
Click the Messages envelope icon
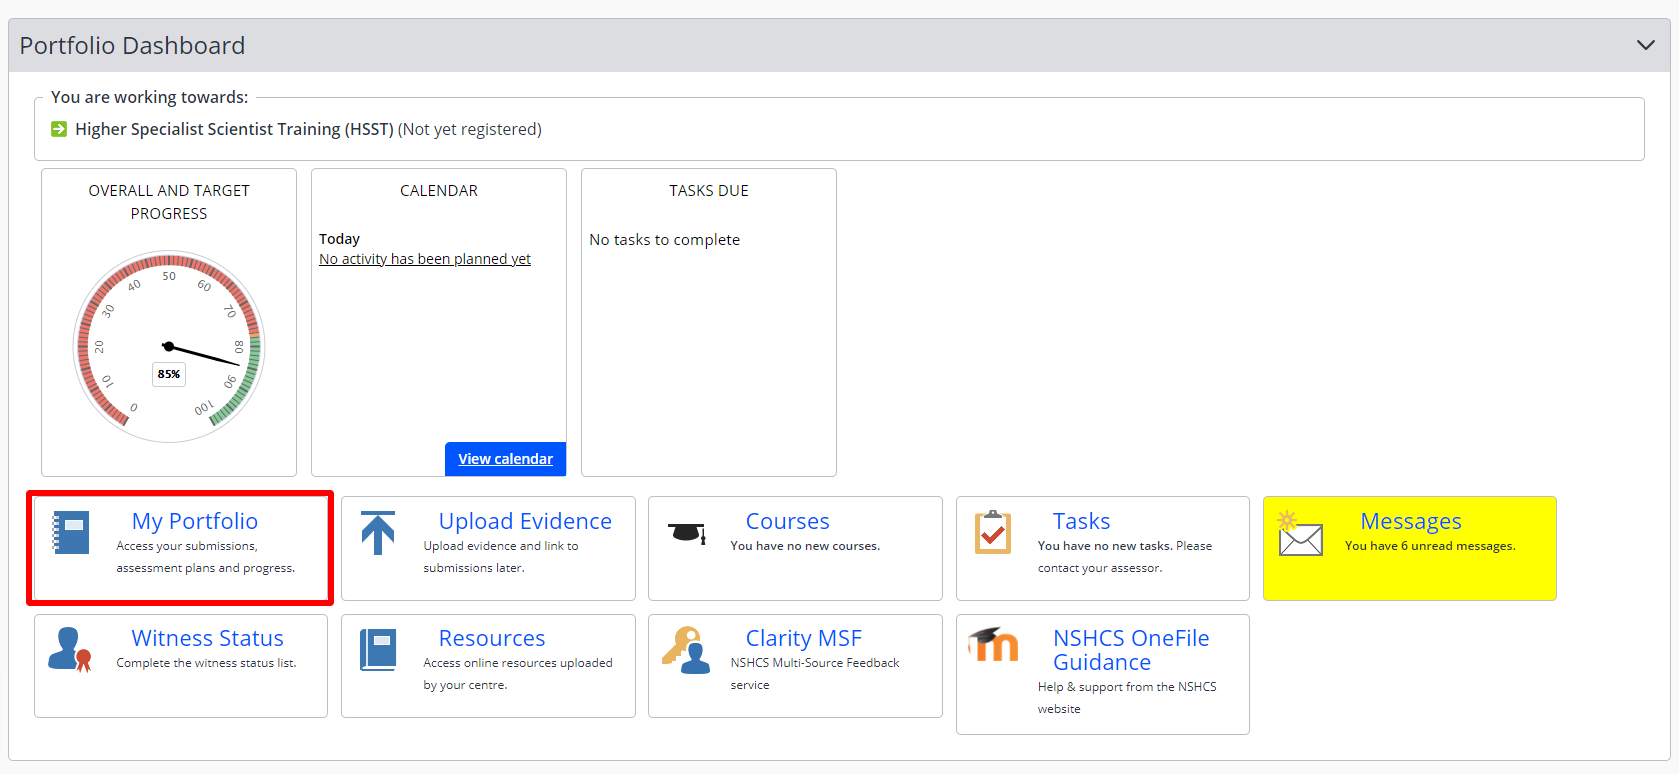[x=1300, y=534]
